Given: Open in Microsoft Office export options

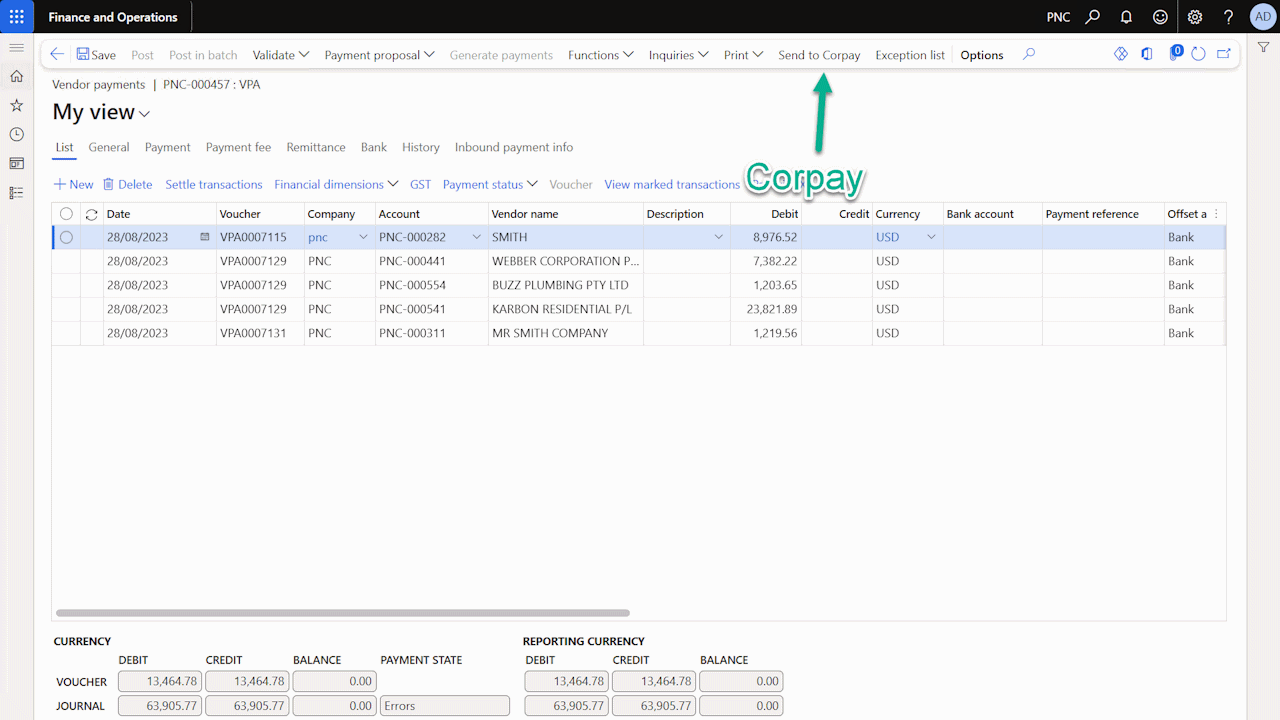Looking at the screenshot, I should pyautogui.click(x=1146, y=54).
